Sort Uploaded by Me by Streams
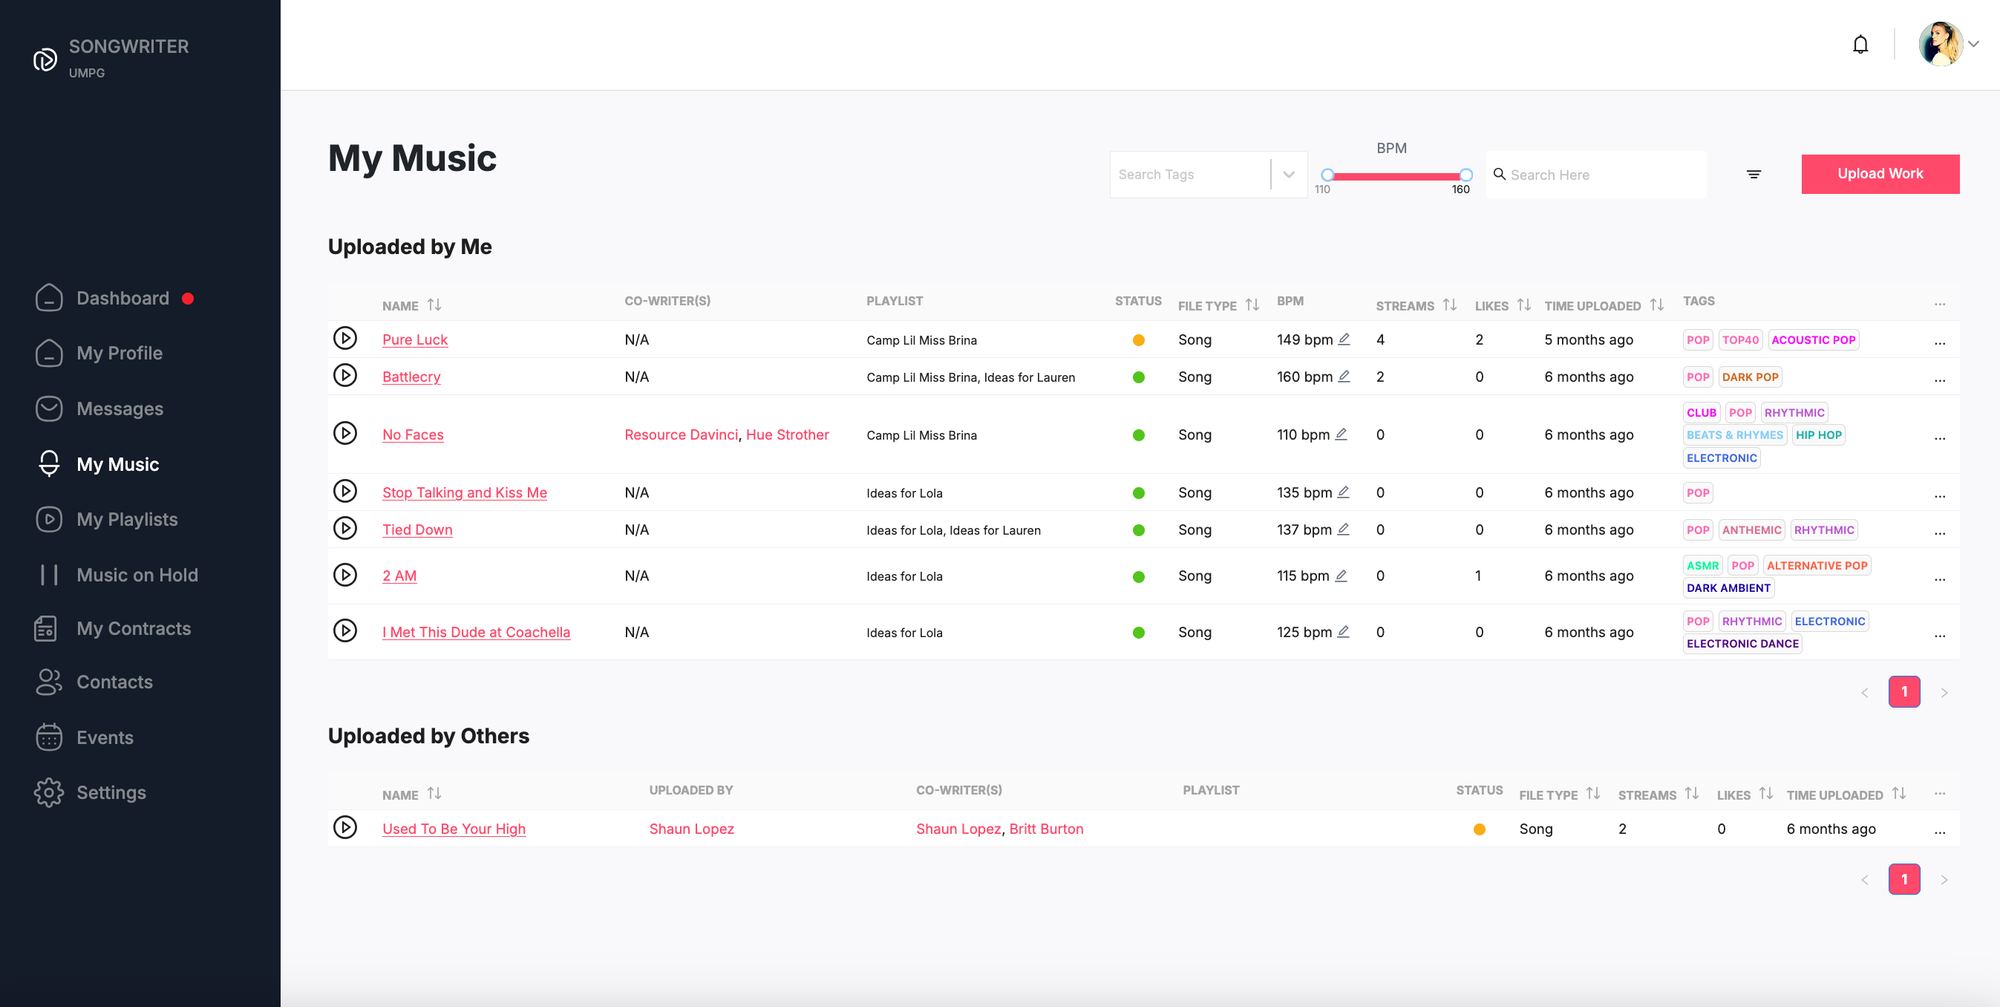2000x1007 pixels. [x=1449, y=305]
